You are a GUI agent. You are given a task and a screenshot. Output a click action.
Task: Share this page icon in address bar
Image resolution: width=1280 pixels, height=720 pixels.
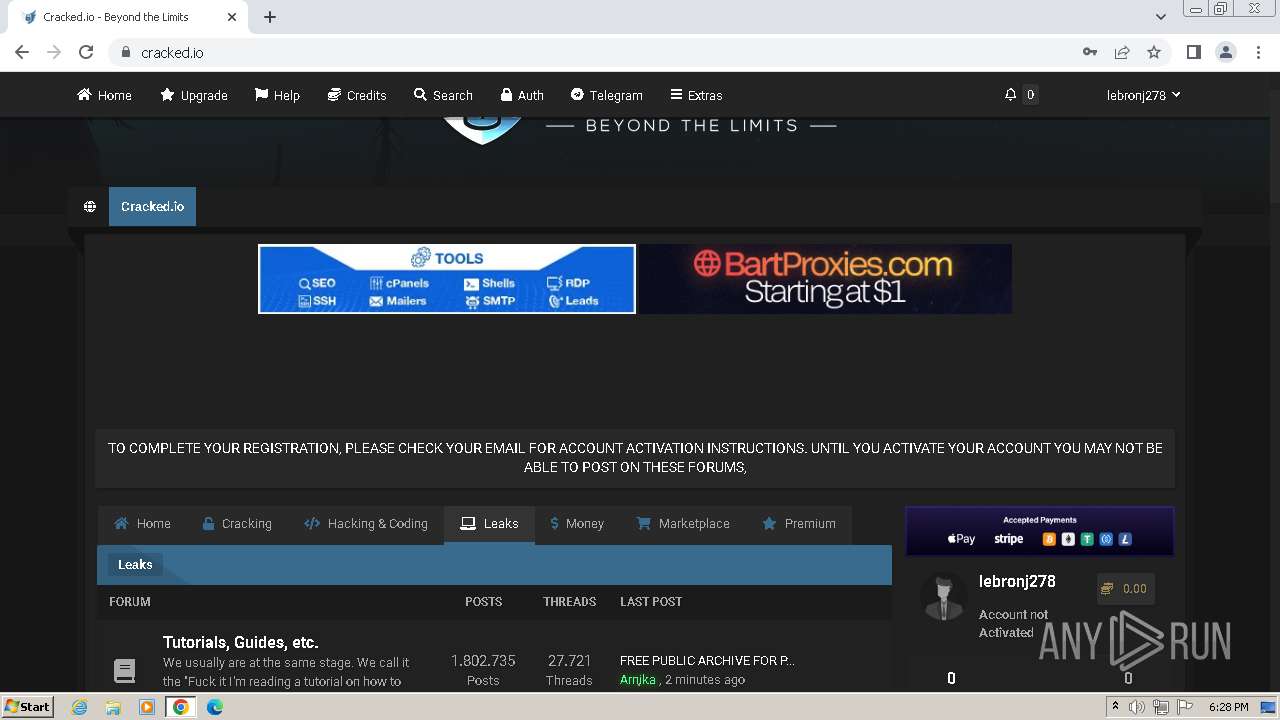click(1122, 52)
